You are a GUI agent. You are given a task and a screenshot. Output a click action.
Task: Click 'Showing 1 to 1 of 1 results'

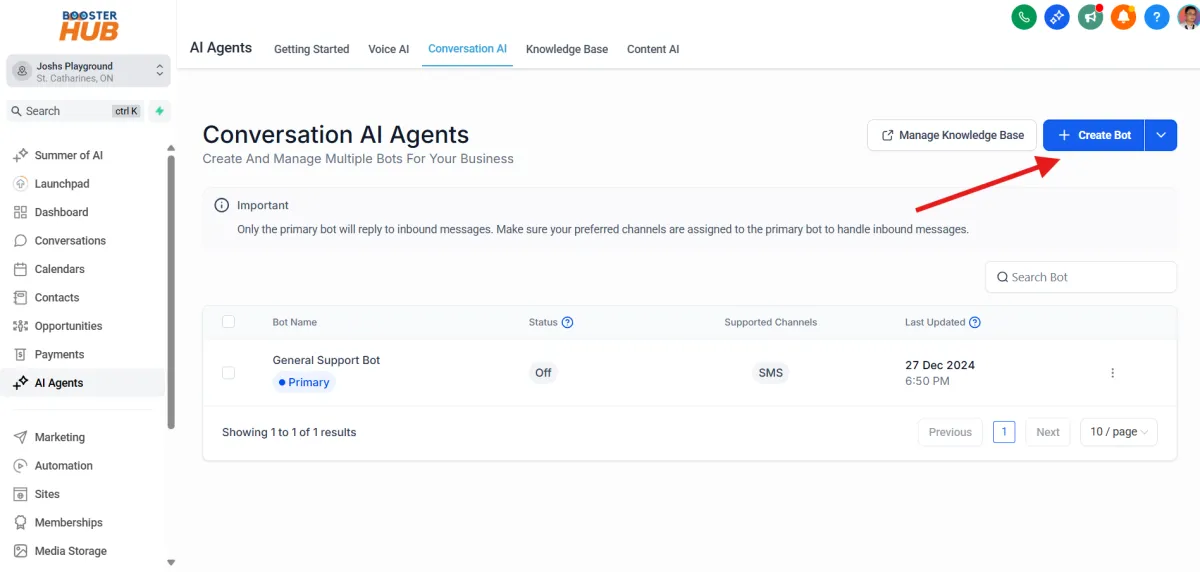click(289, 432)
